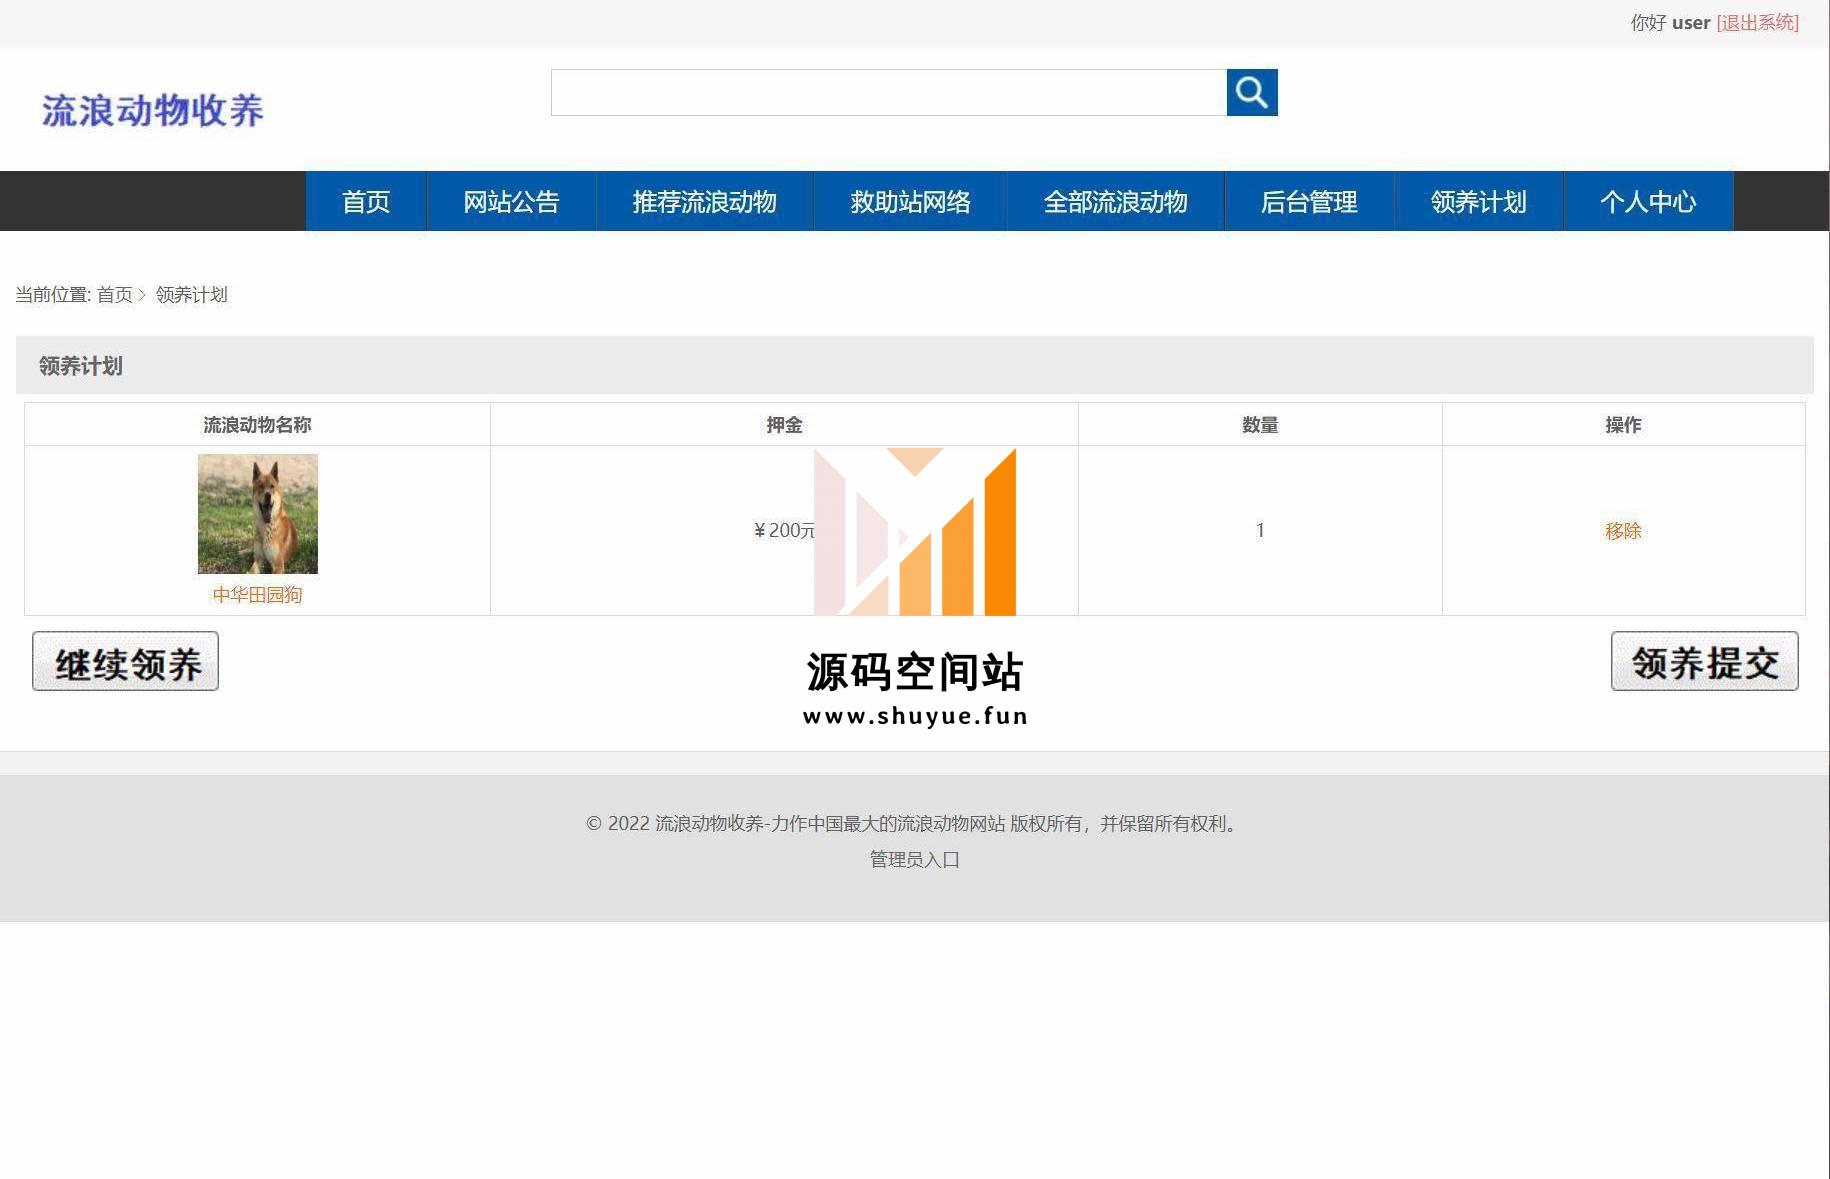
Task: Open the 首页 navigation tab
Action: click(366, 201)
